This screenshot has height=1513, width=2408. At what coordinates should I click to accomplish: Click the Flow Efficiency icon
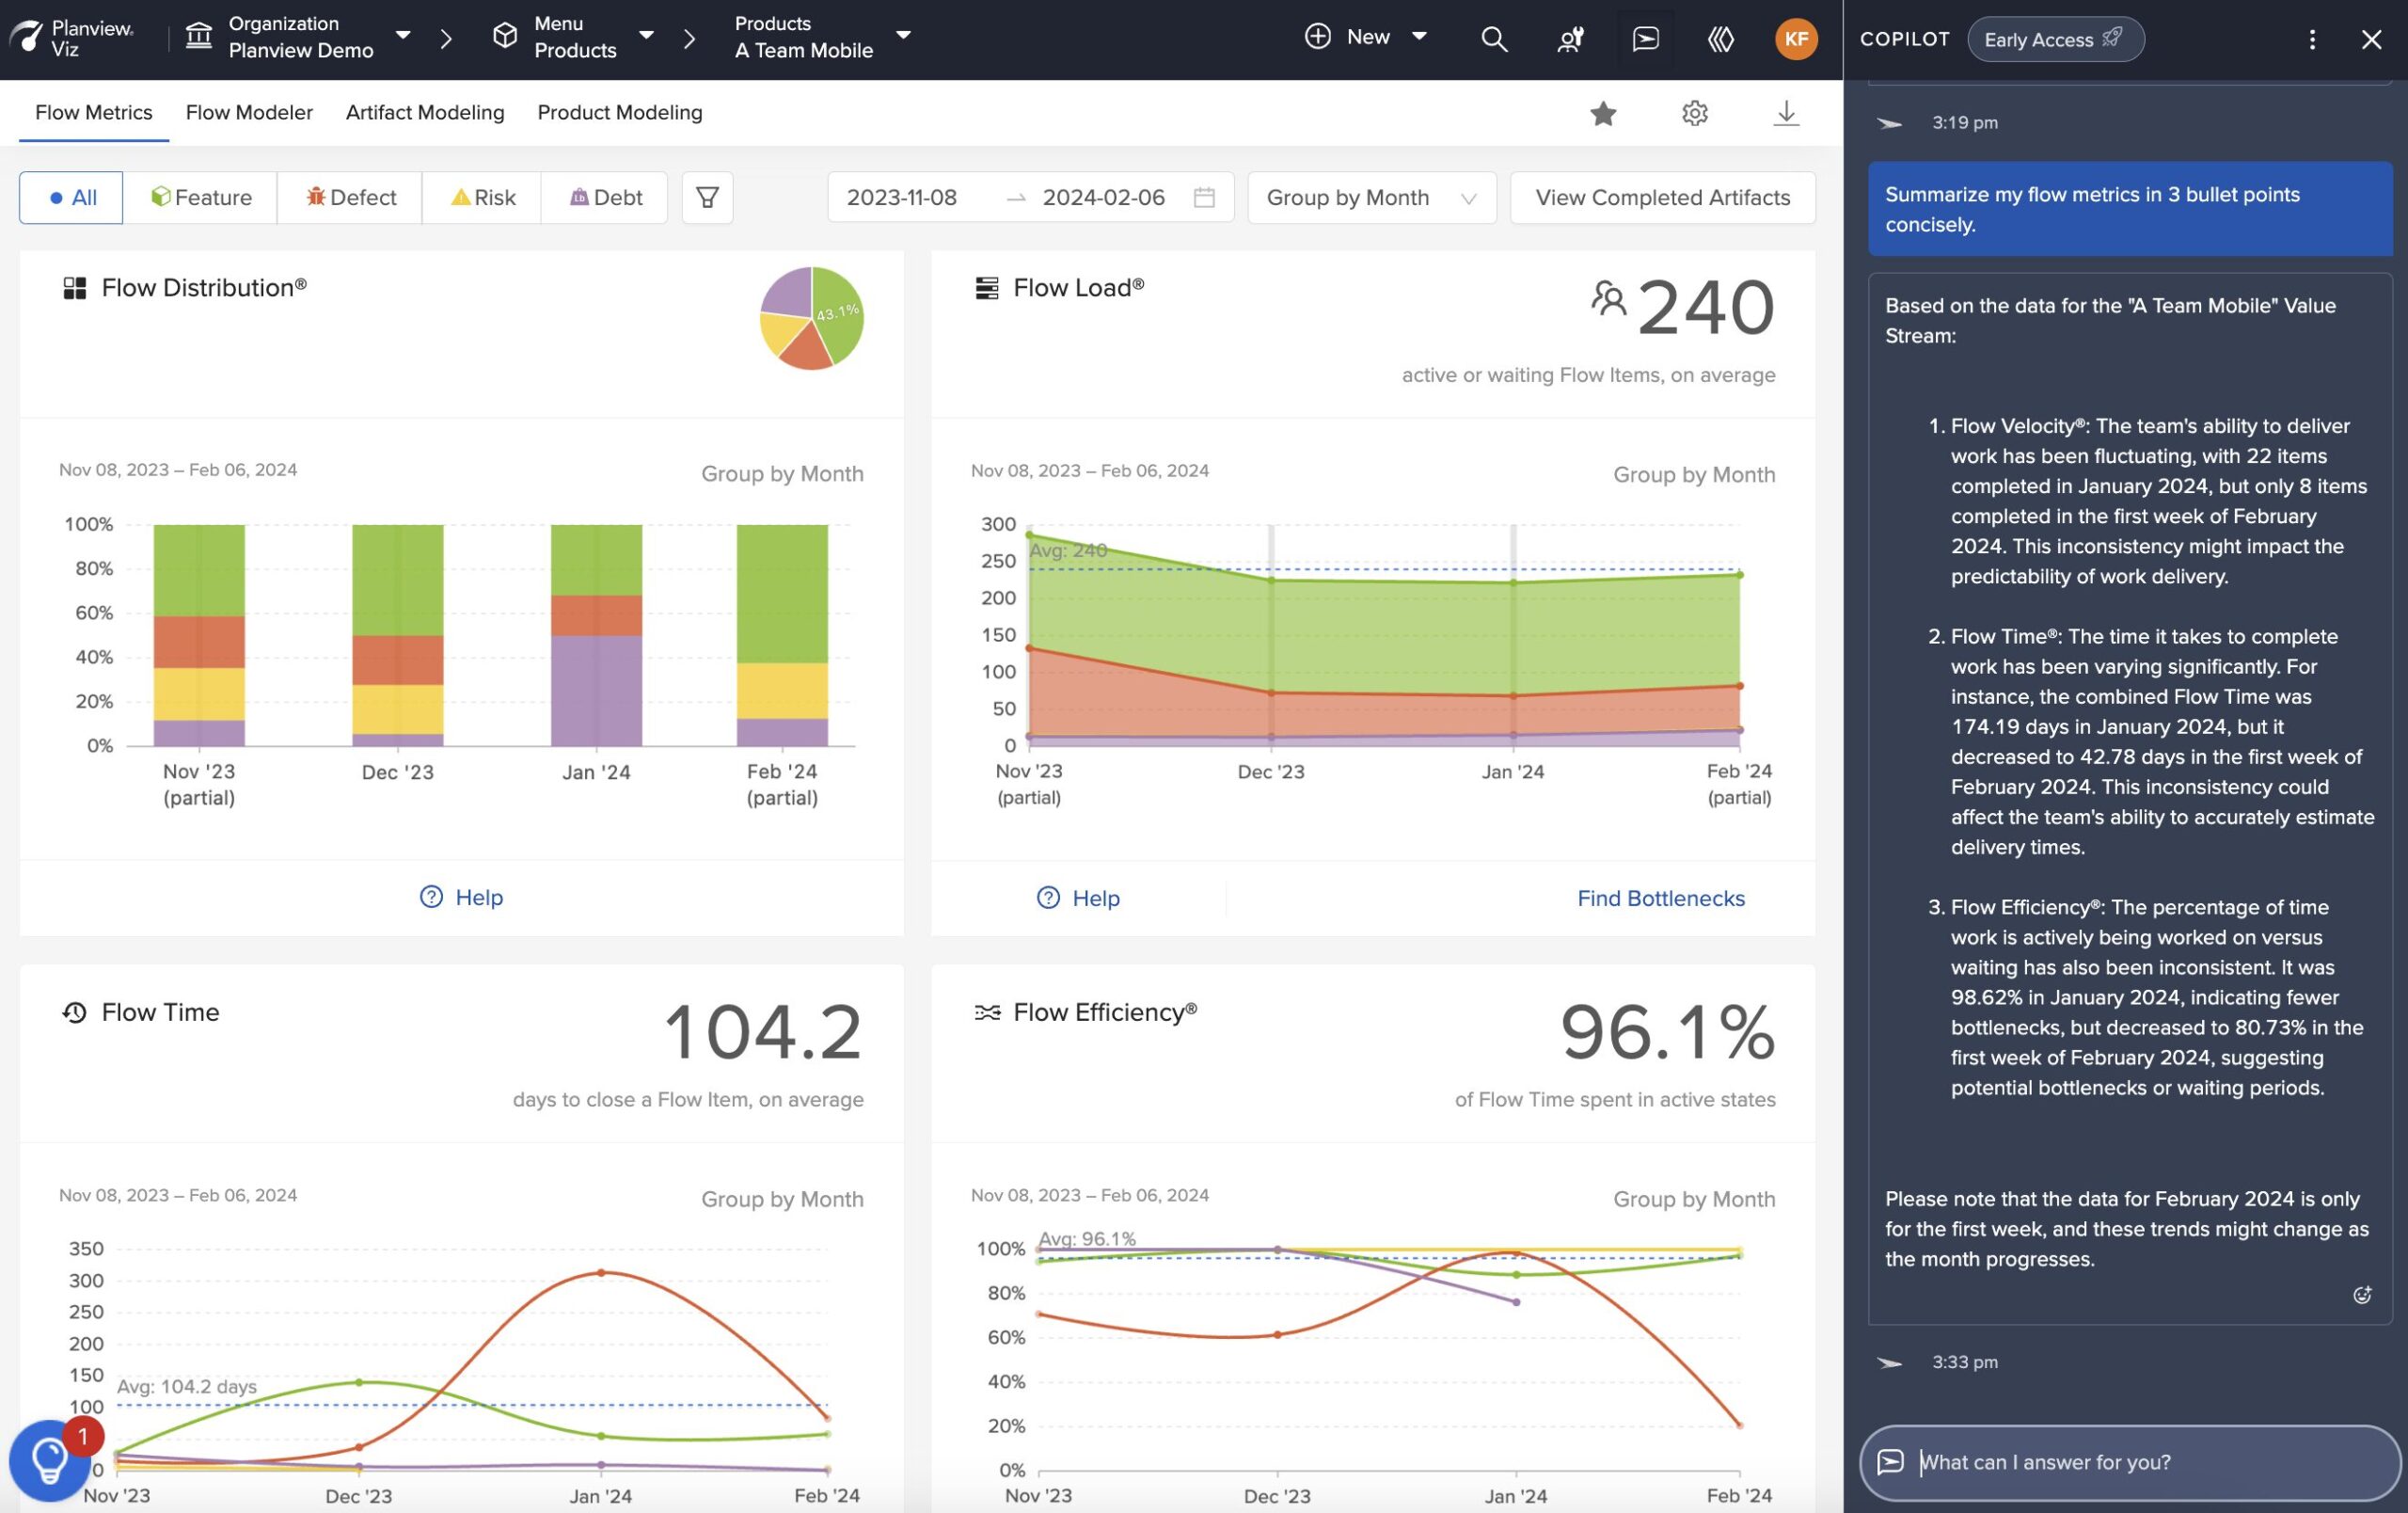pyautogui.click(x=987, y=1013)
